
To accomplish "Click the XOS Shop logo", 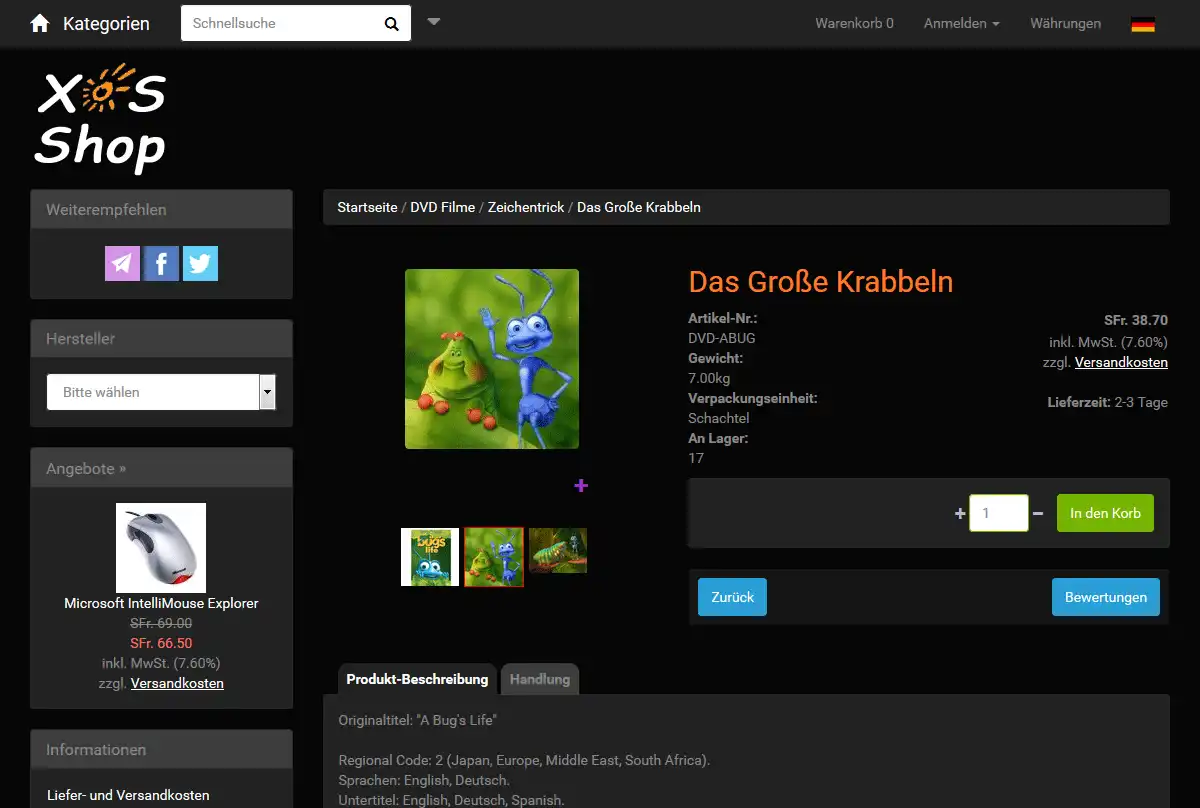I will tap(100, 118).
